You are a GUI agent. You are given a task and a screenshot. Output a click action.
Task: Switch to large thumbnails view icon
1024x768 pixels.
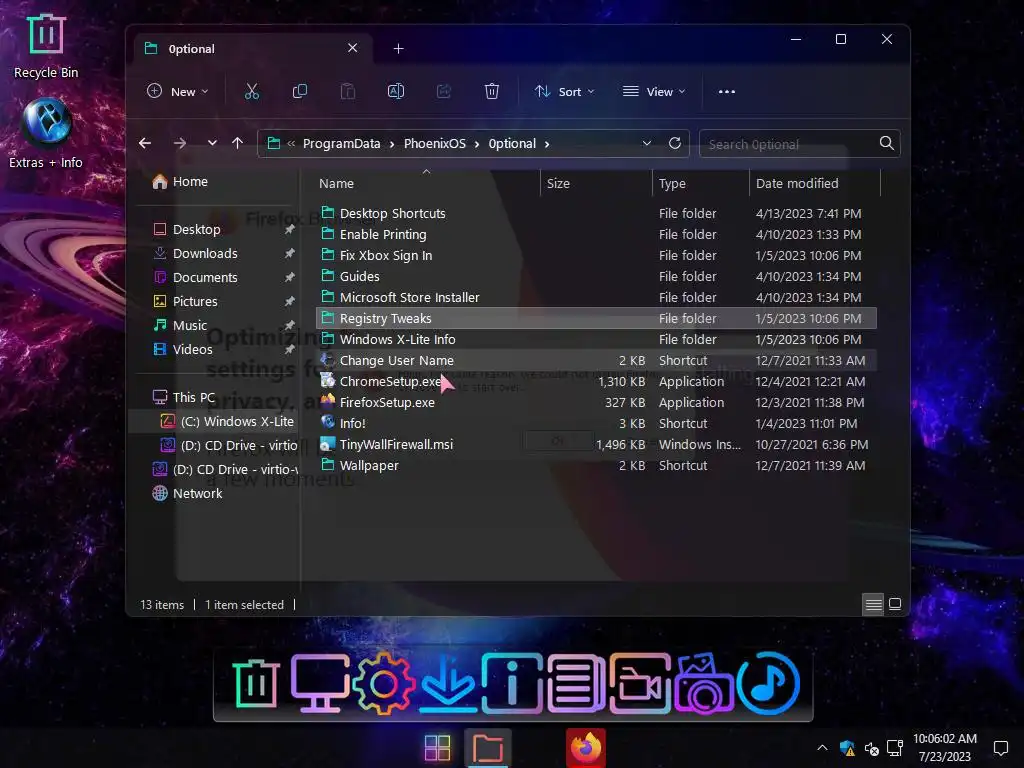click(895, 604)
